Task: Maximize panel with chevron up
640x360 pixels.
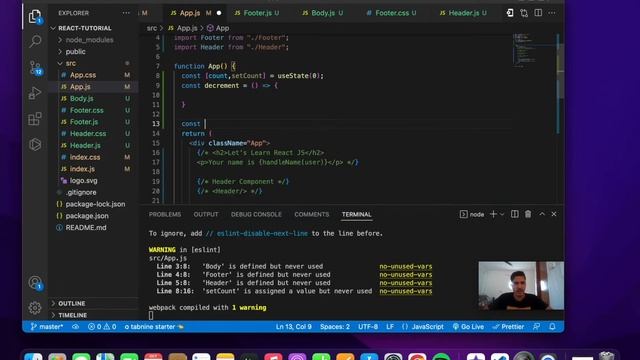Action: (x=542, y=214)
